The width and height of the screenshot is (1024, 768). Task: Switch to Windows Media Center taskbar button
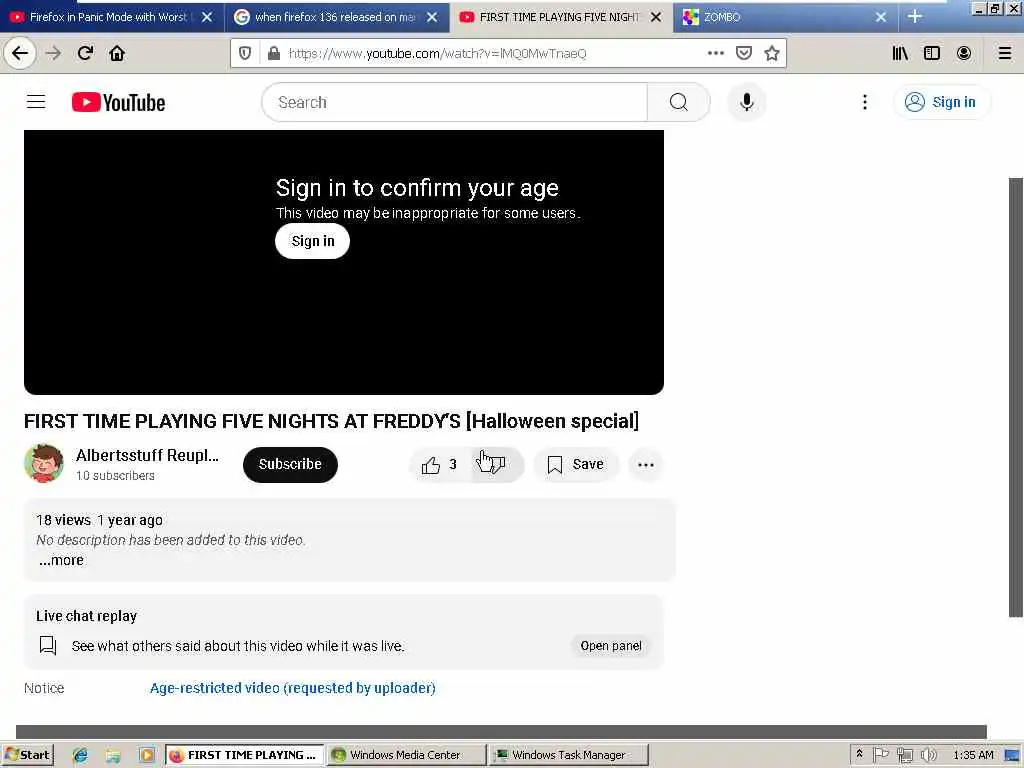pos(406,755)
